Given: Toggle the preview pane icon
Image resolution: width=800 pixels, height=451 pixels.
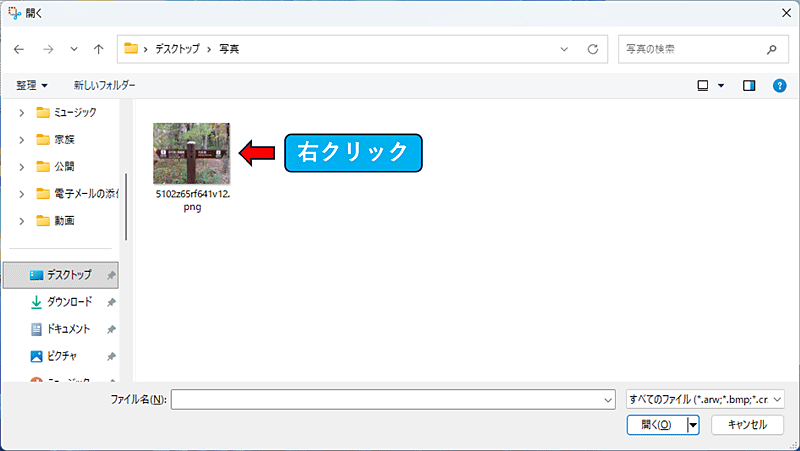Looking at the screenshot, I should click(x=749, y=86).
